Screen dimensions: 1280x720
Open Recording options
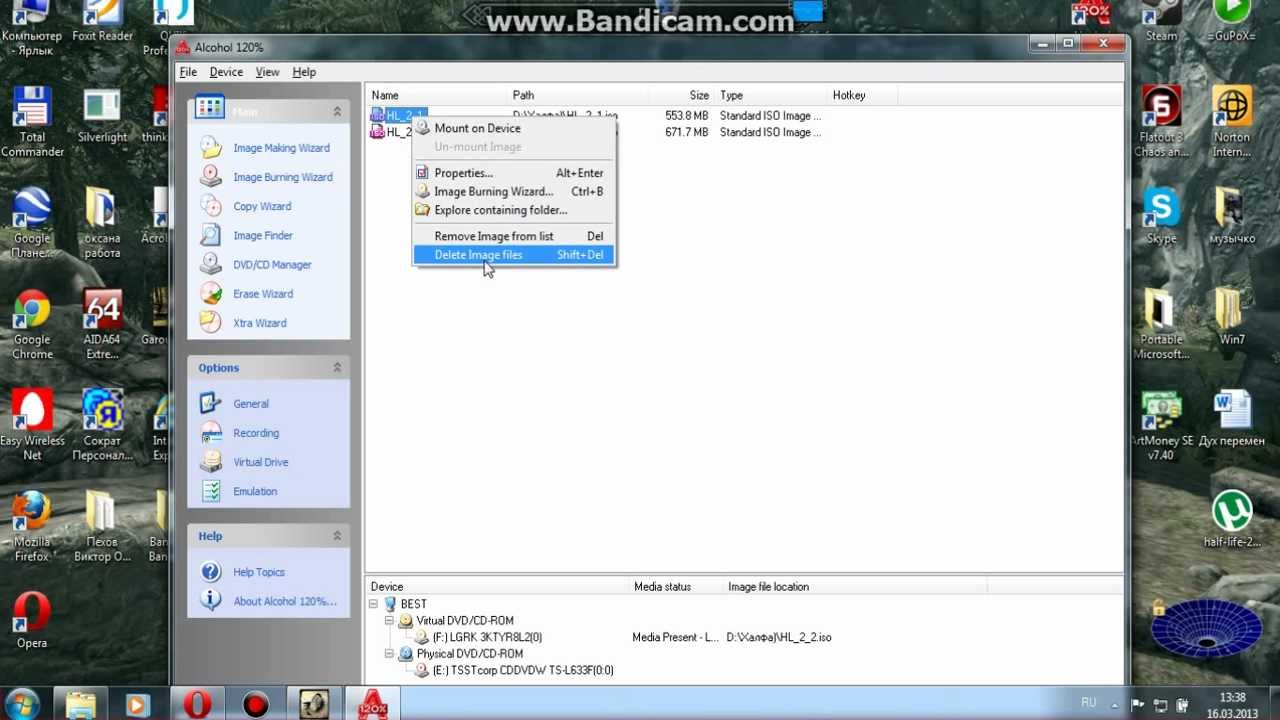point(256,433)
